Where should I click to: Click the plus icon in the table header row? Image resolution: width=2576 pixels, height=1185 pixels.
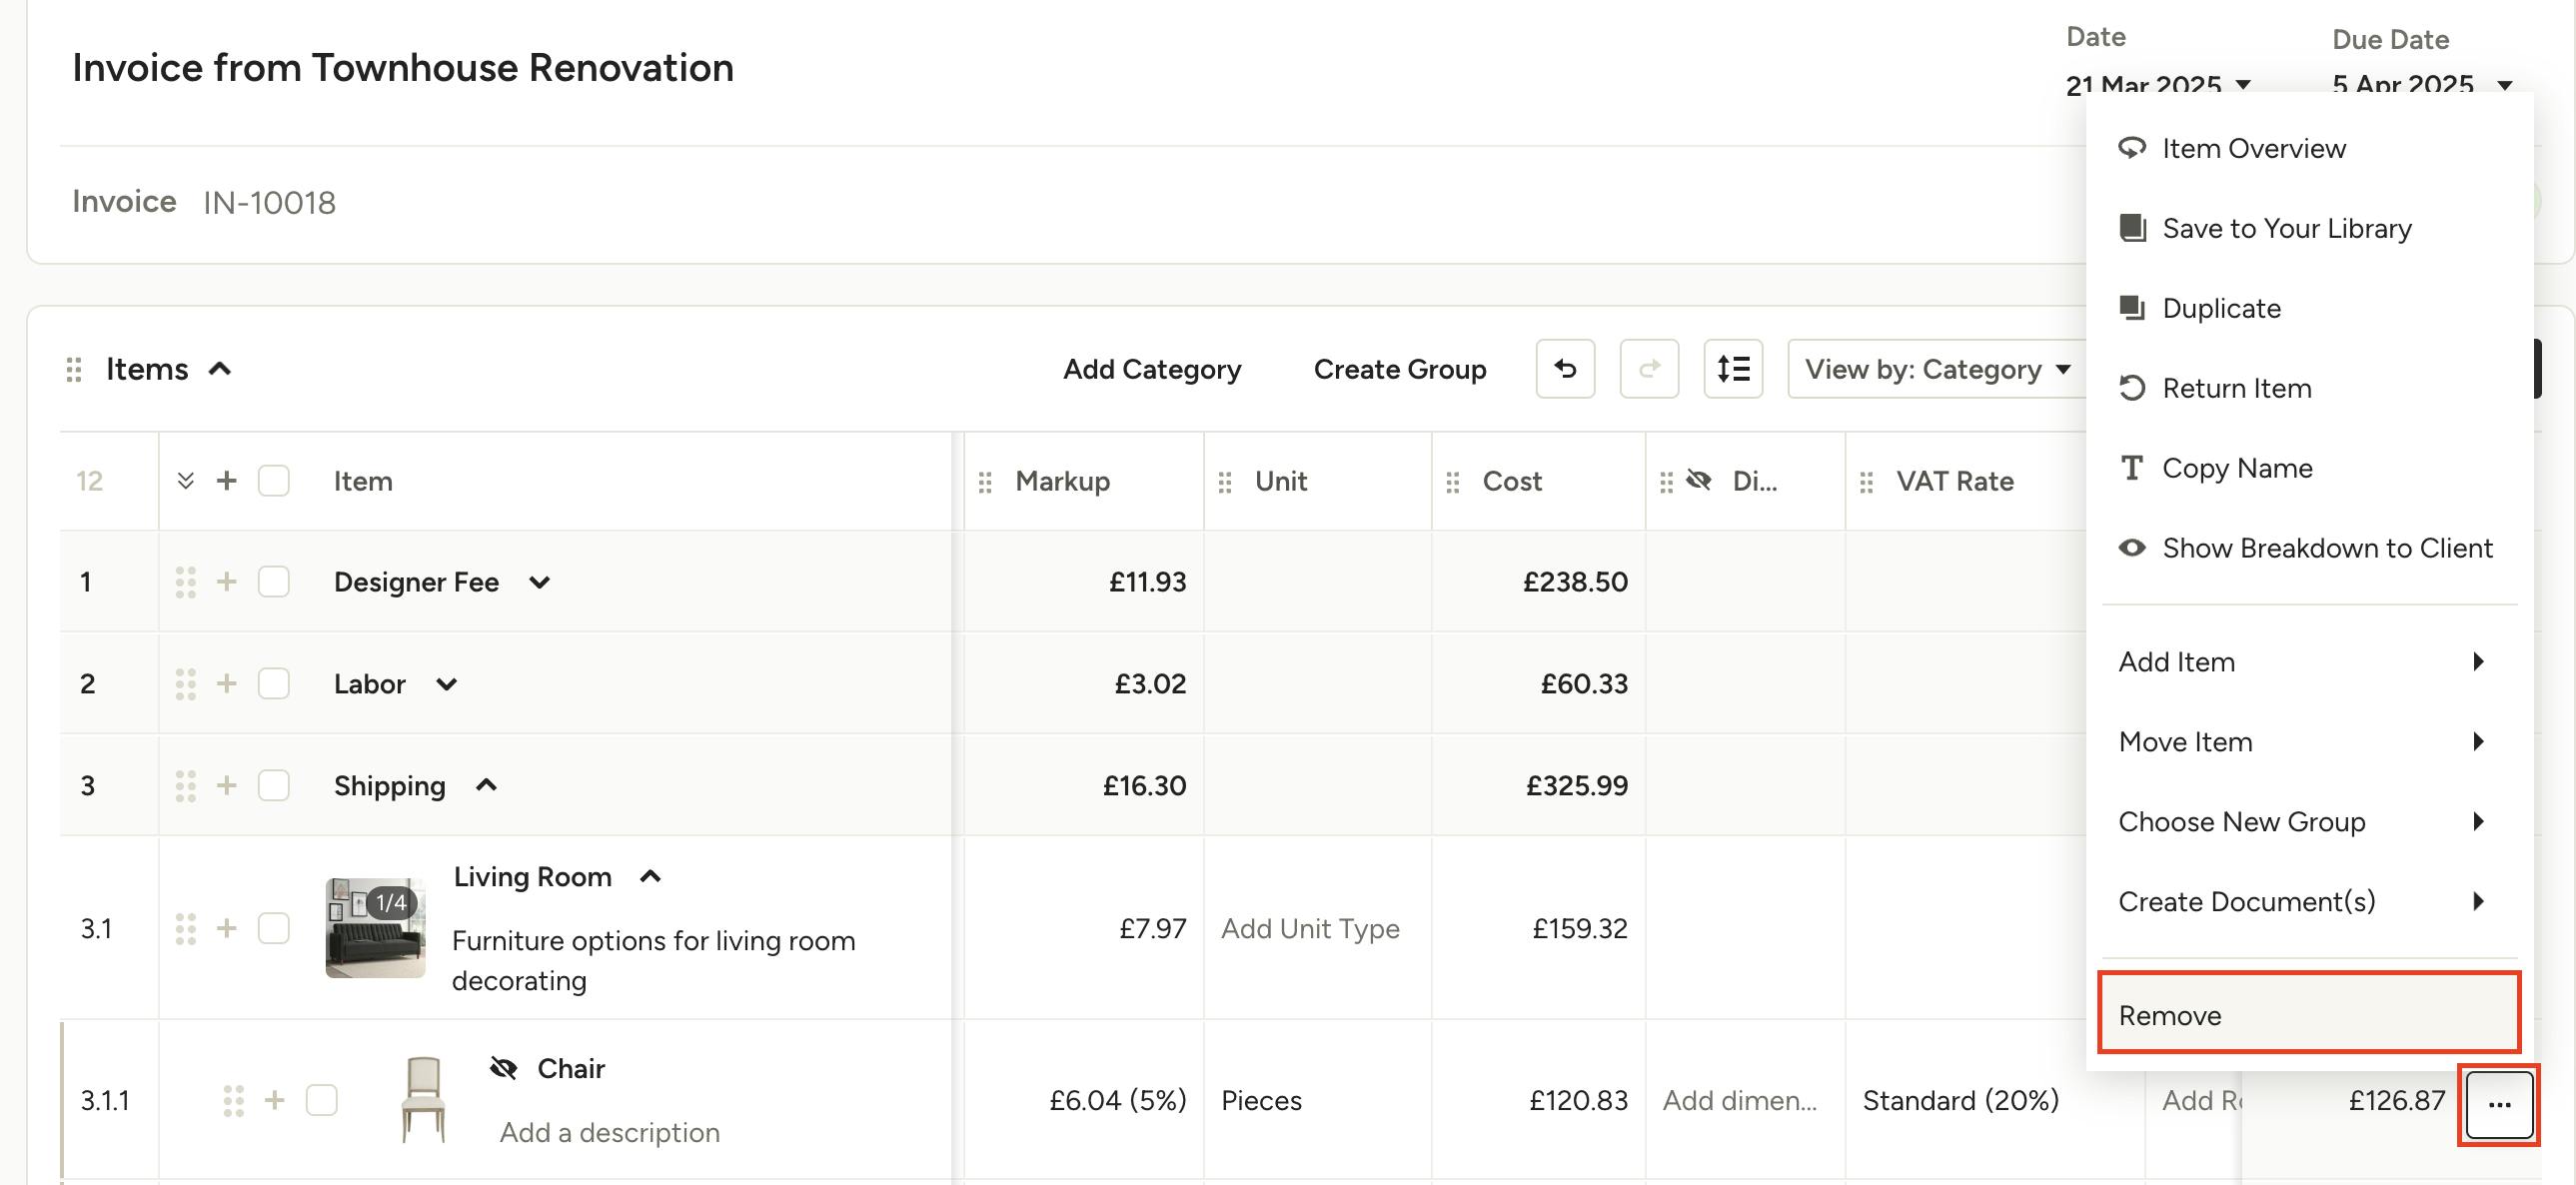tap(227, 480)
